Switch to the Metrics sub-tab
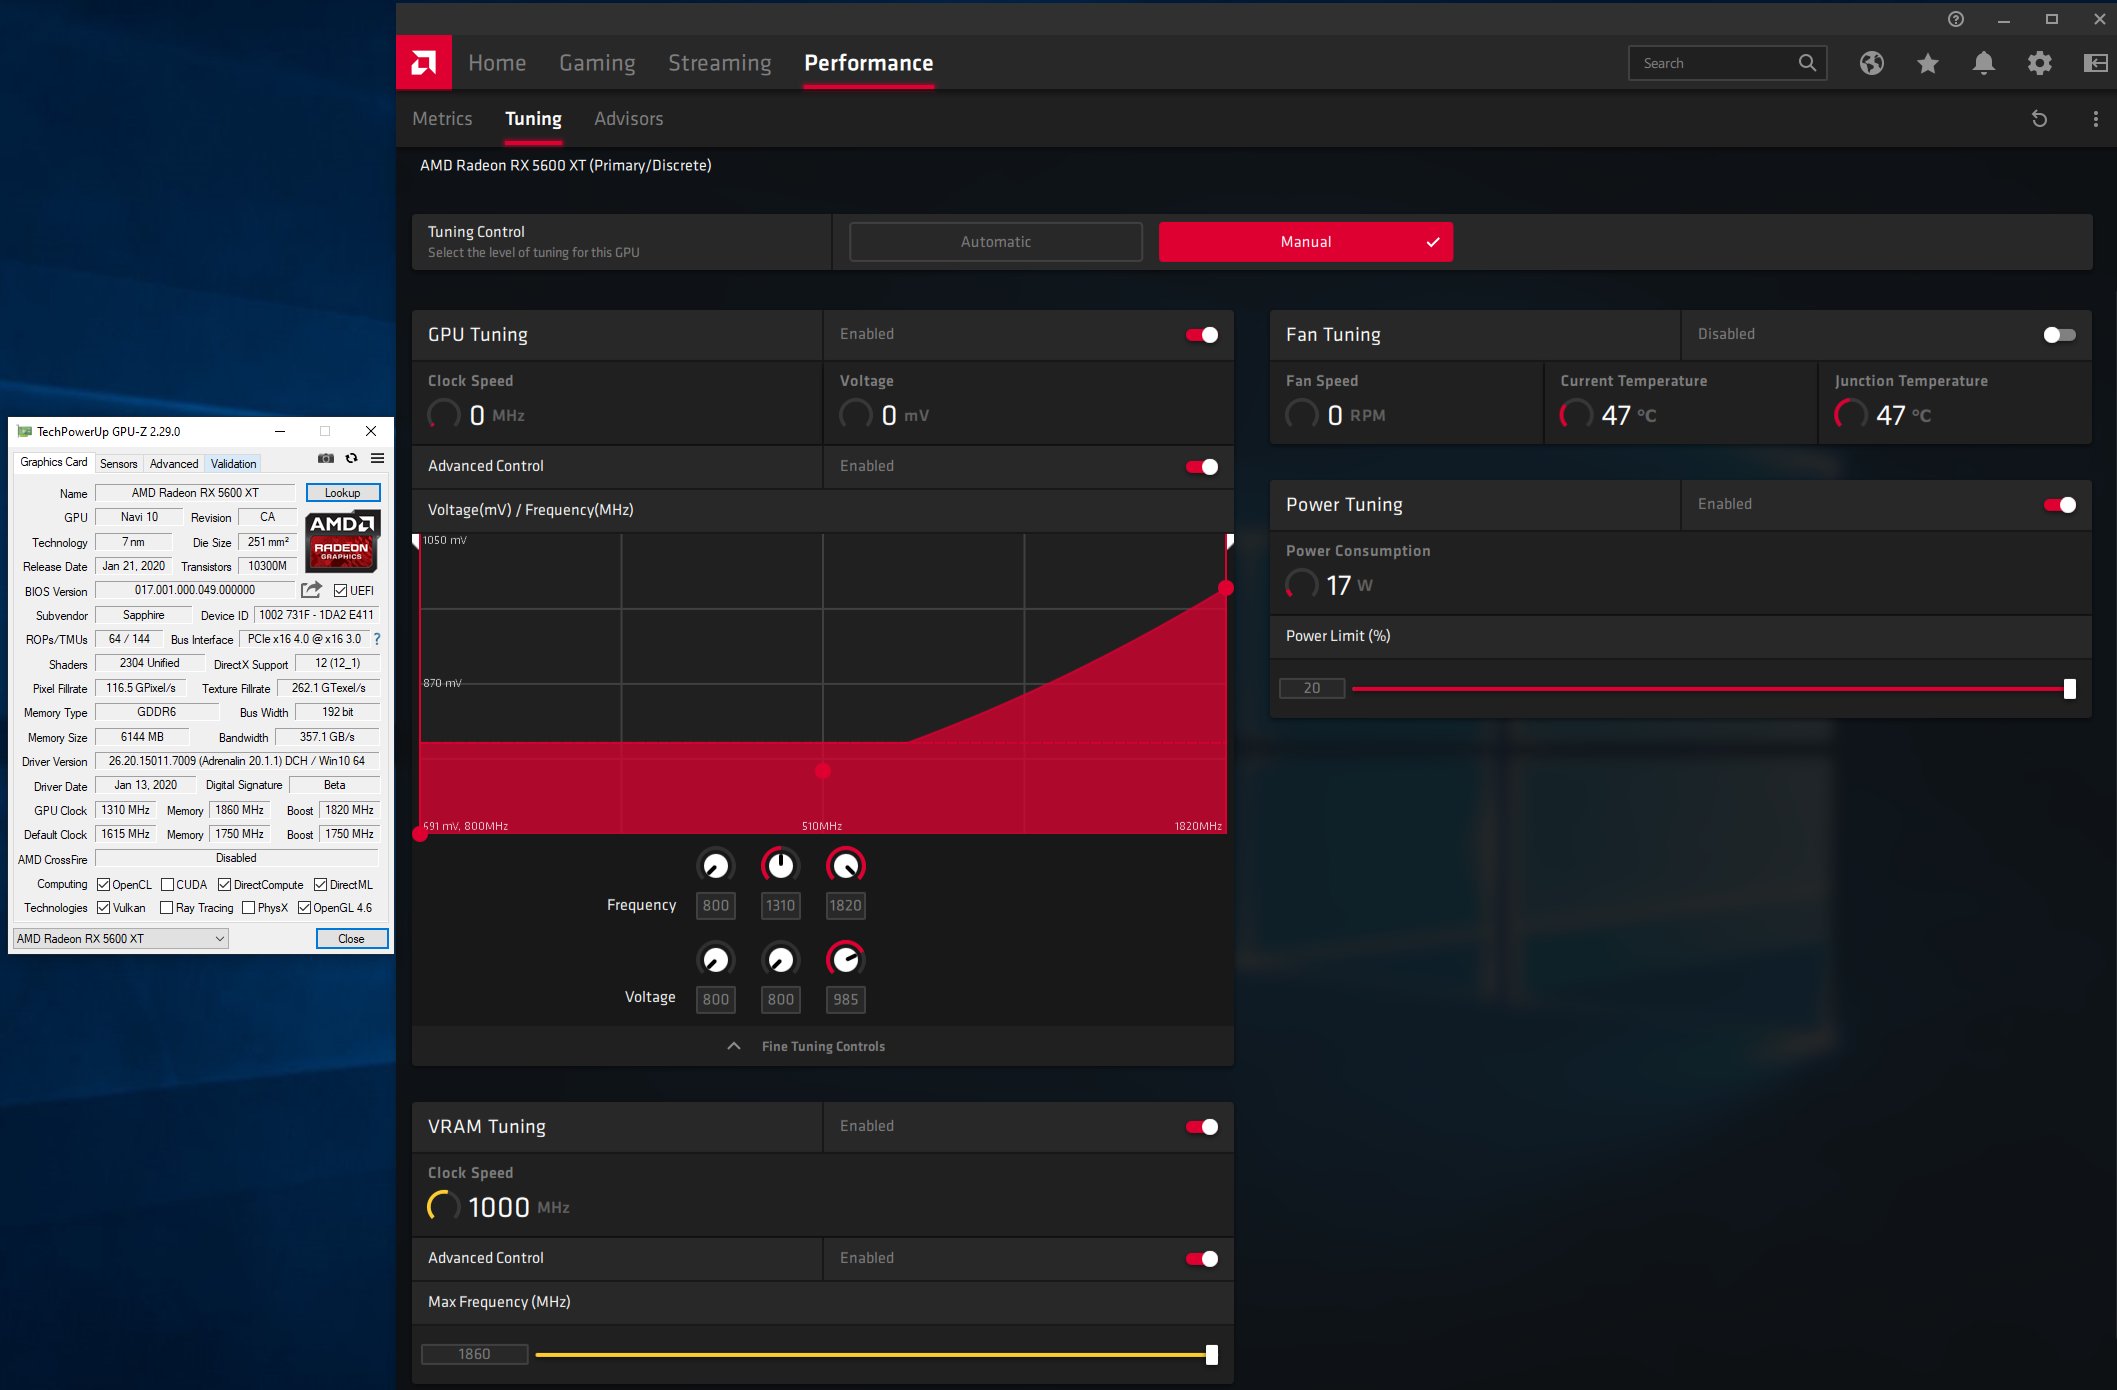Screen dimensions: 2117x1390 [442, 119]
